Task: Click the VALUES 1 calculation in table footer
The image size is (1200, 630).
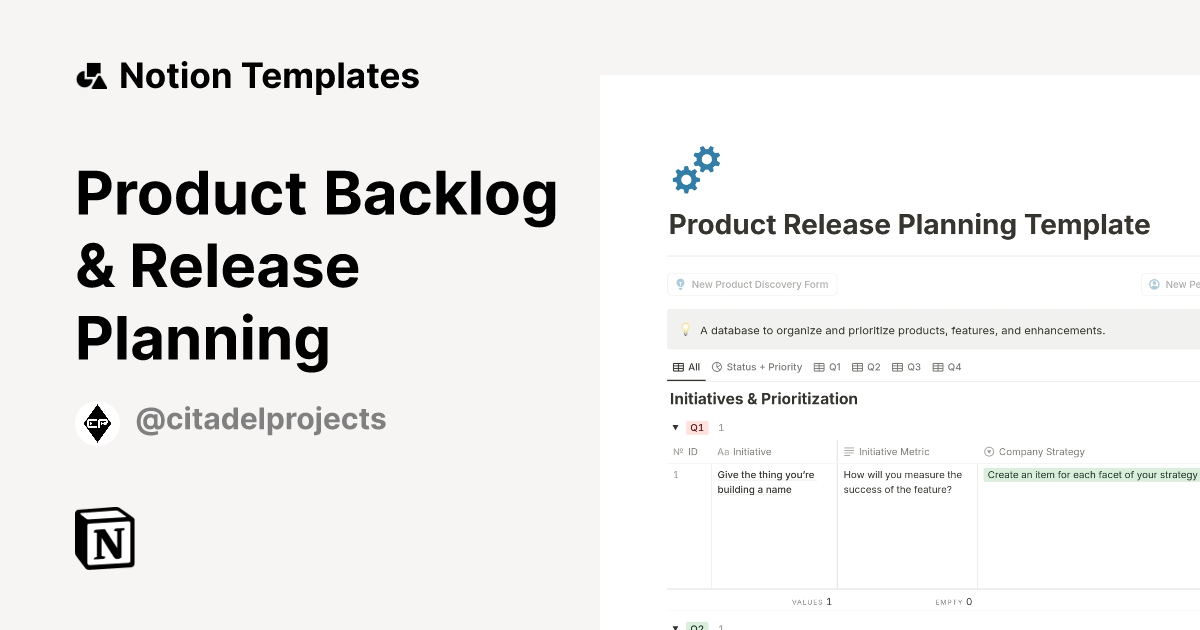Action: [x=812, y=601]
